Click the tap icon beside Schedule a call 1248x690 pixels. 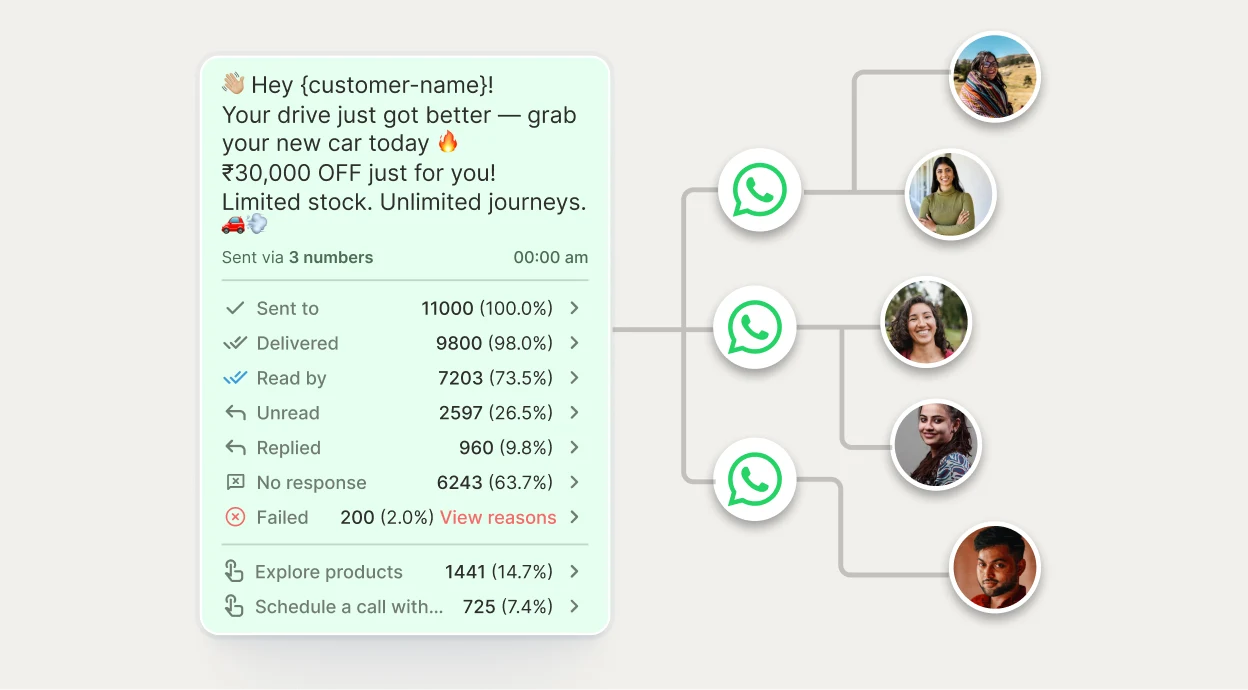point(234,606)
